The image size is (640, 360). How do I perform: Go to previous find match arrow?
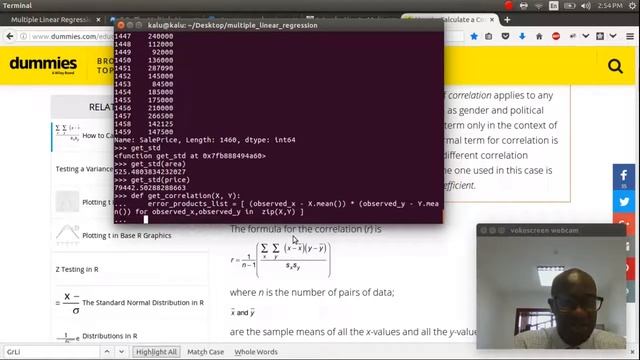107,351
